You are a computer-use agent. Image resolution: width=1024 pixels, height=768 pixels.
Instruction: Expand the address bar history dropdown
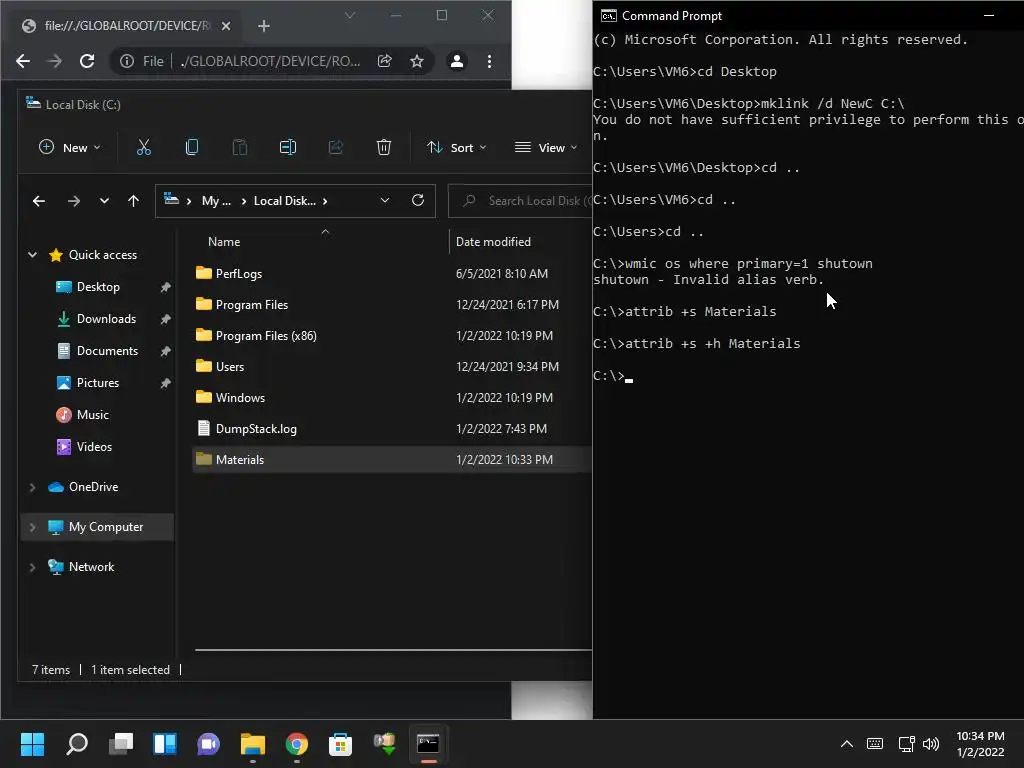(385, 200)
